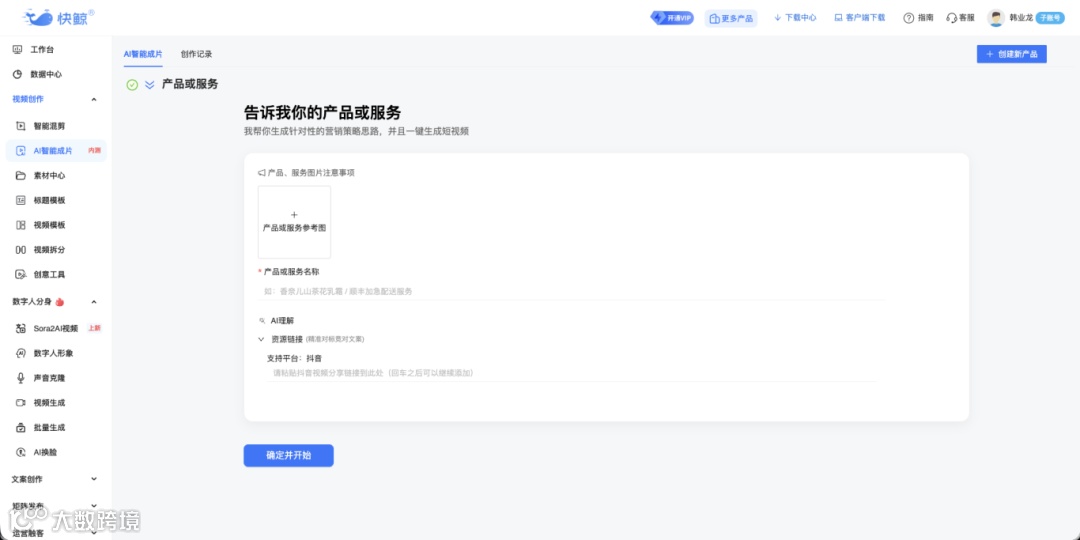Click the 内测 tag beside AI智能成片
Viewport: 1080px width, 540px height.
94,151
